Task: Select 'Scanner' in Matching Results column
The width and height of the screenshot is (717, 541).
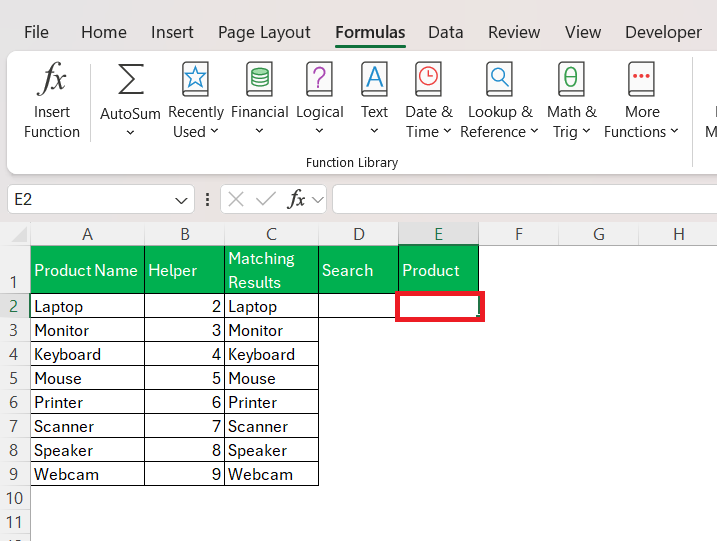Action: [272, 426]
